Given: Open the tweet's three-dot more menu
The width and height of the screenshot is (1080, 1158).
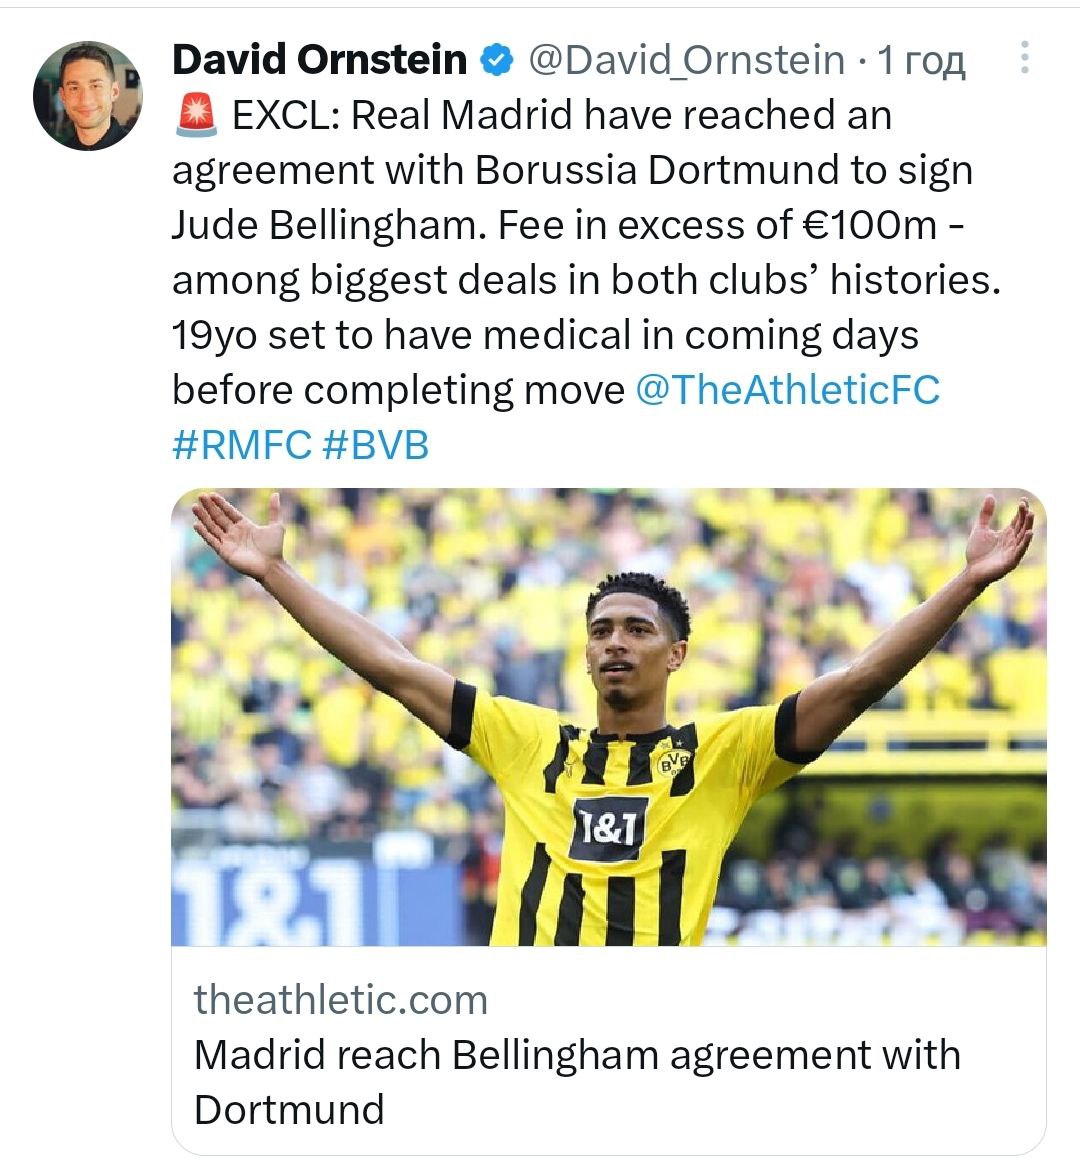Looking at the screenshot, I should pos(1024,59).
